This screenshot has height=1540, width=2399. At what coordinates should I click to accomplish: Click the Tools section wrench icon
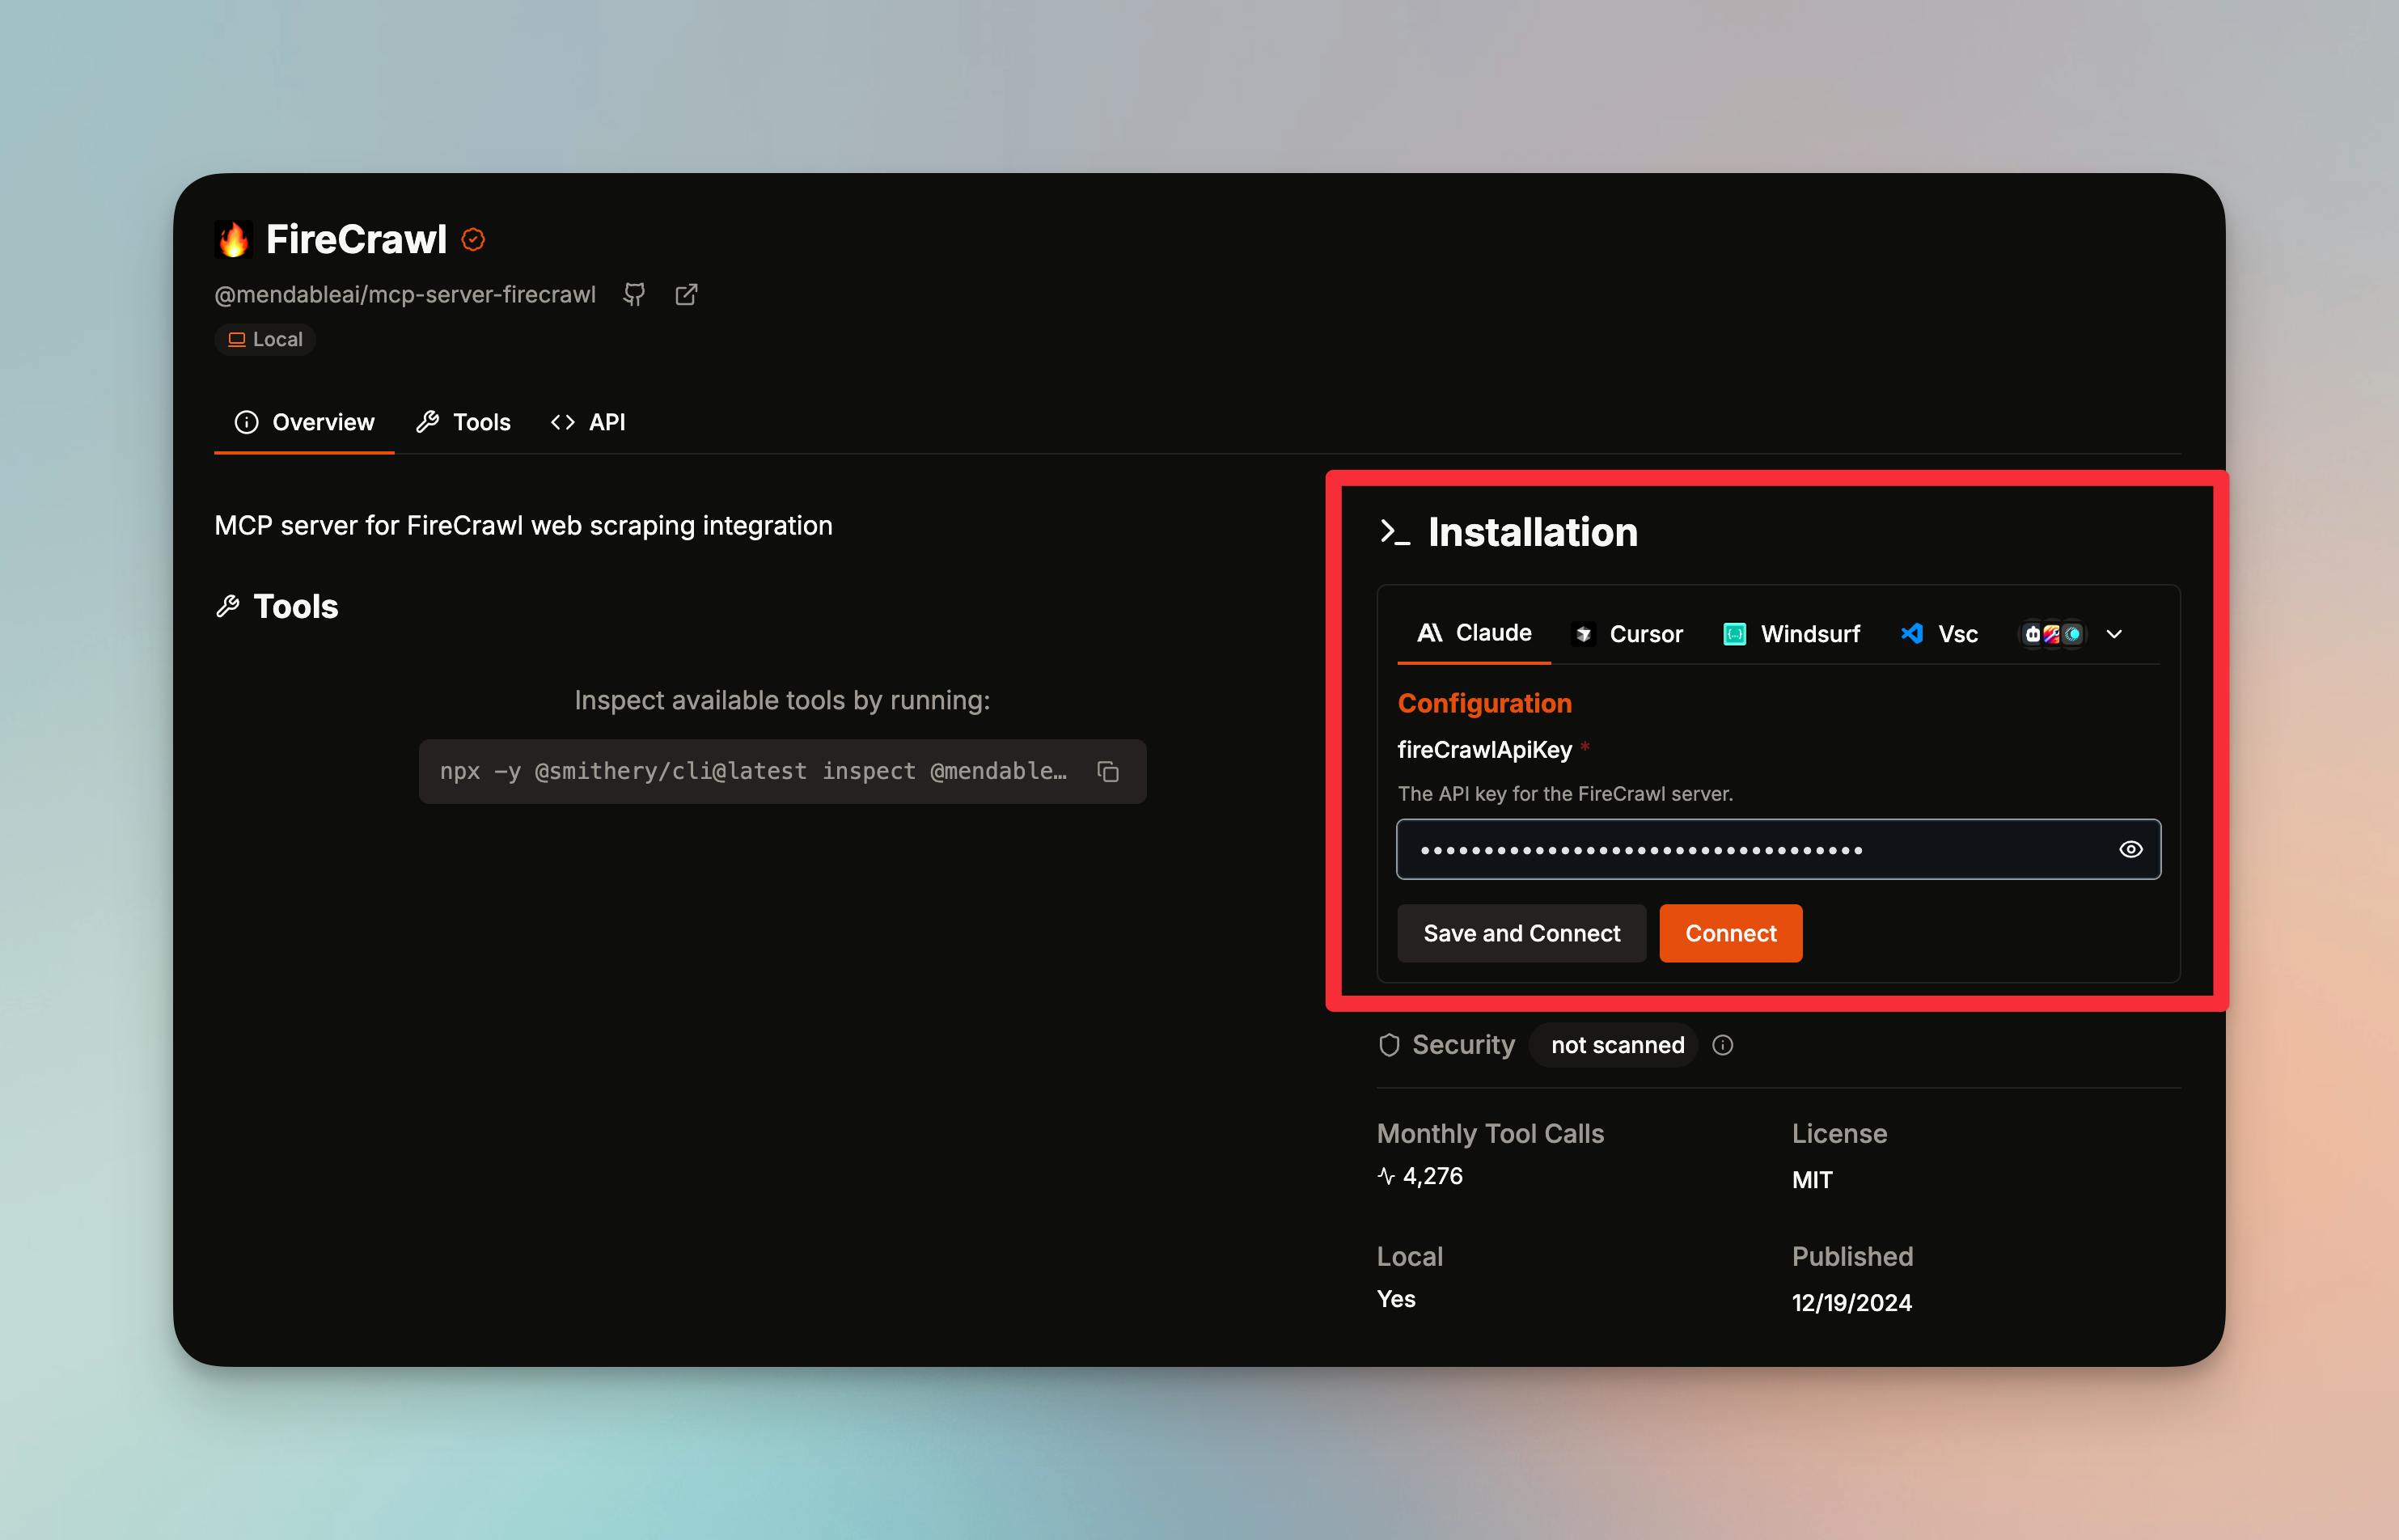(228, 606)
